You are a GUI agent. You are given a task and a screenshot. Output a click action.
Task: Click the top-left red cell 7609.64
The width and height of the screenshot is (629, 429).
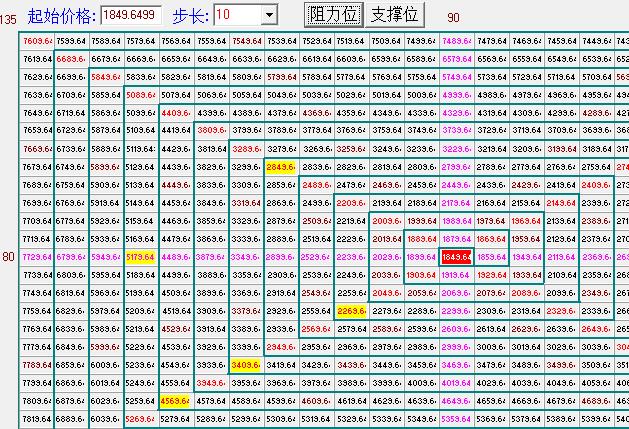coord(36,41)
